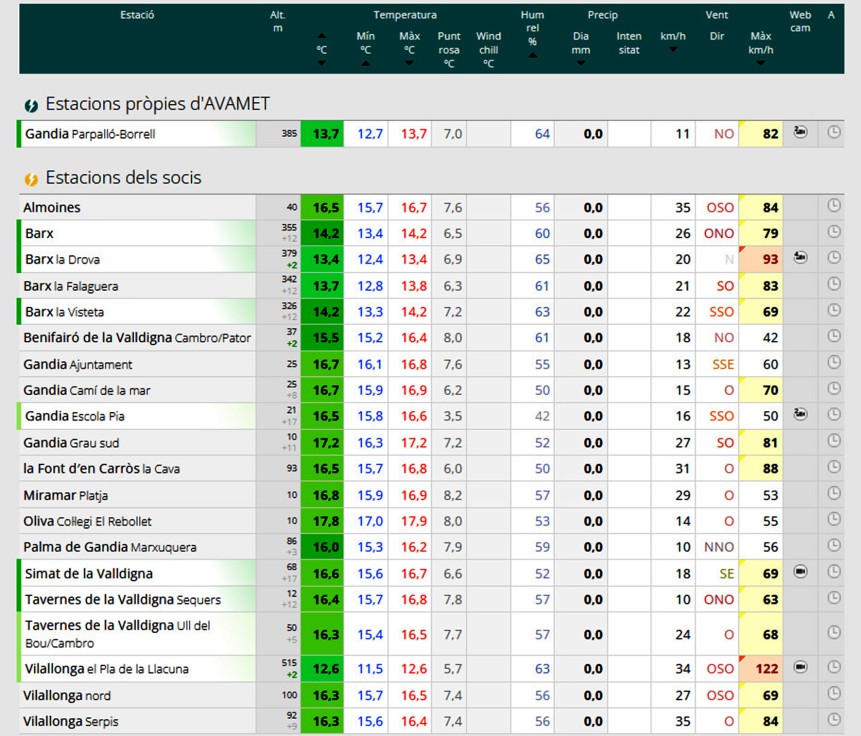The width and height of the screenshot is (861, 736).
Task: Sort temperature descending with down arrow below °C
Action: 322,63
